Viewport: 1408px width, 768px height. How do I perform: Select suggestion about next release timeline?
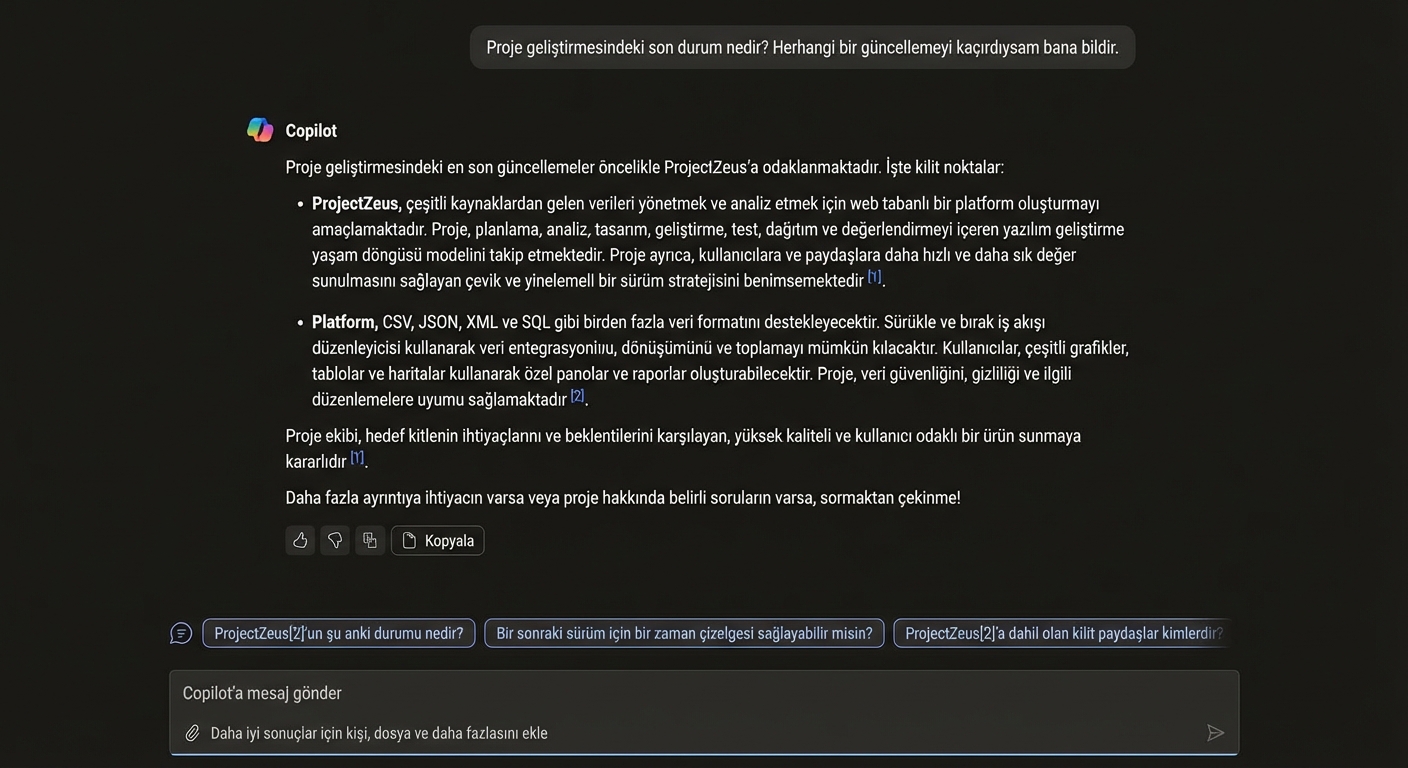[x=684, y=633]
